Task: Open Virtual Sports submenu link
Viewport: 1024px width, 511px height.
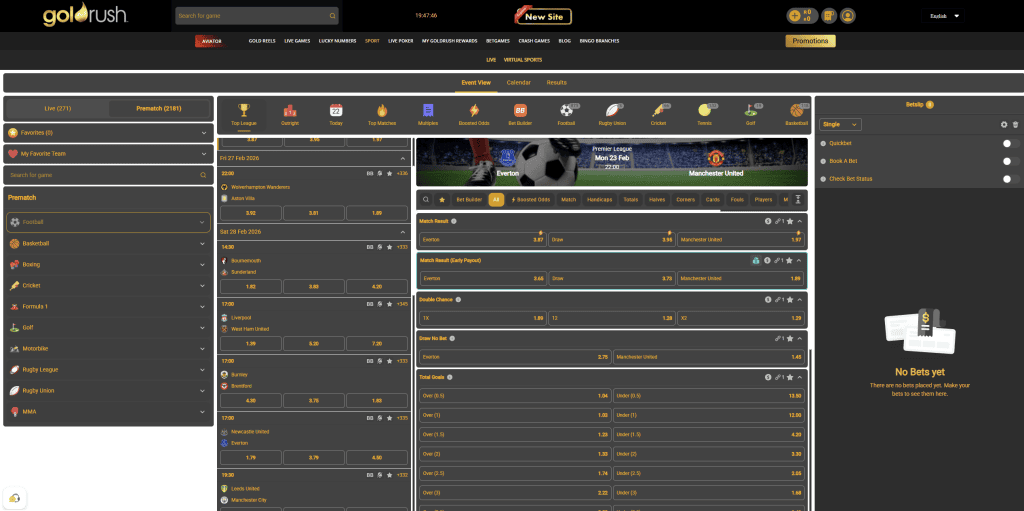Action: pyautogui.click(x=522, y=60)
